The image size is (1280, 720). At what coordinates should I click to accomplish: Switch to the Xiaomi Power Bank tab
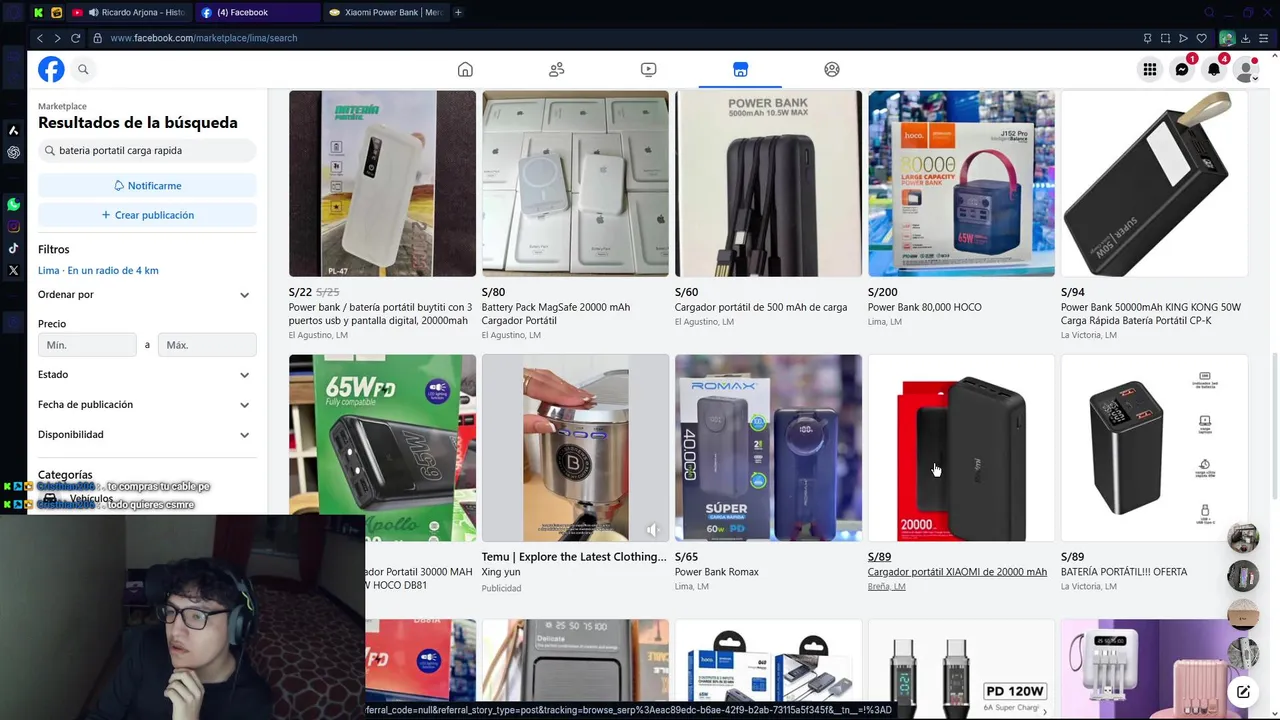point(385,12)
